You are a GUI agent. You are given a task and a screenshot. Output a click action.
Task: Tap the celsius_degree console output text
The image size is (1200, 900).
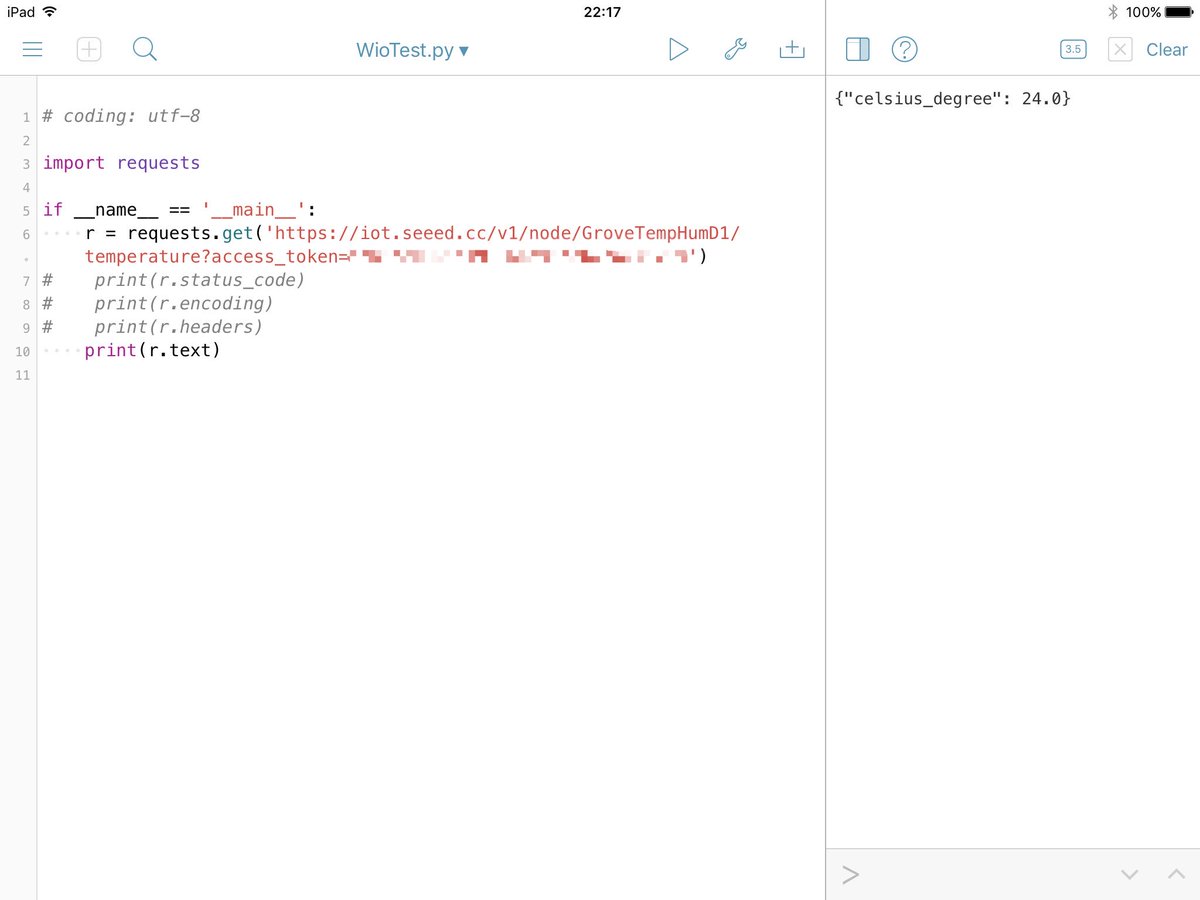pyautogui.click(x=950, y=98)
